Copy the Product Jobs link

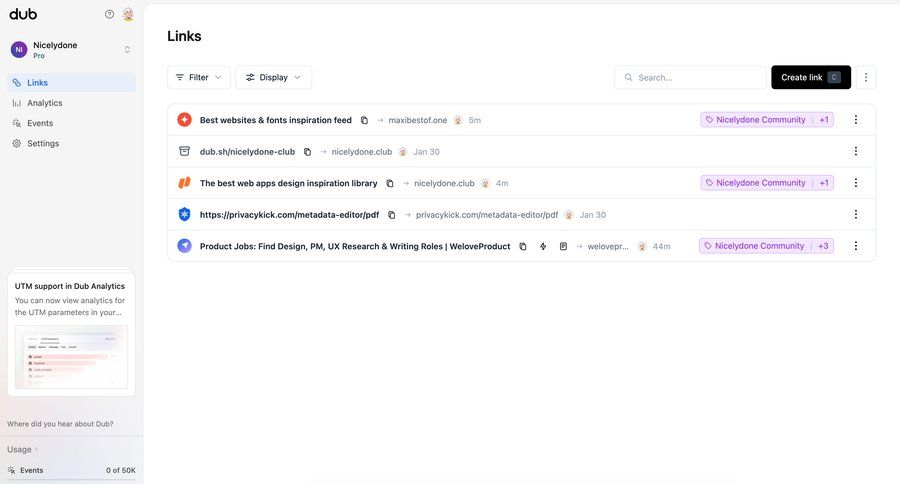[x=523, y=246]
